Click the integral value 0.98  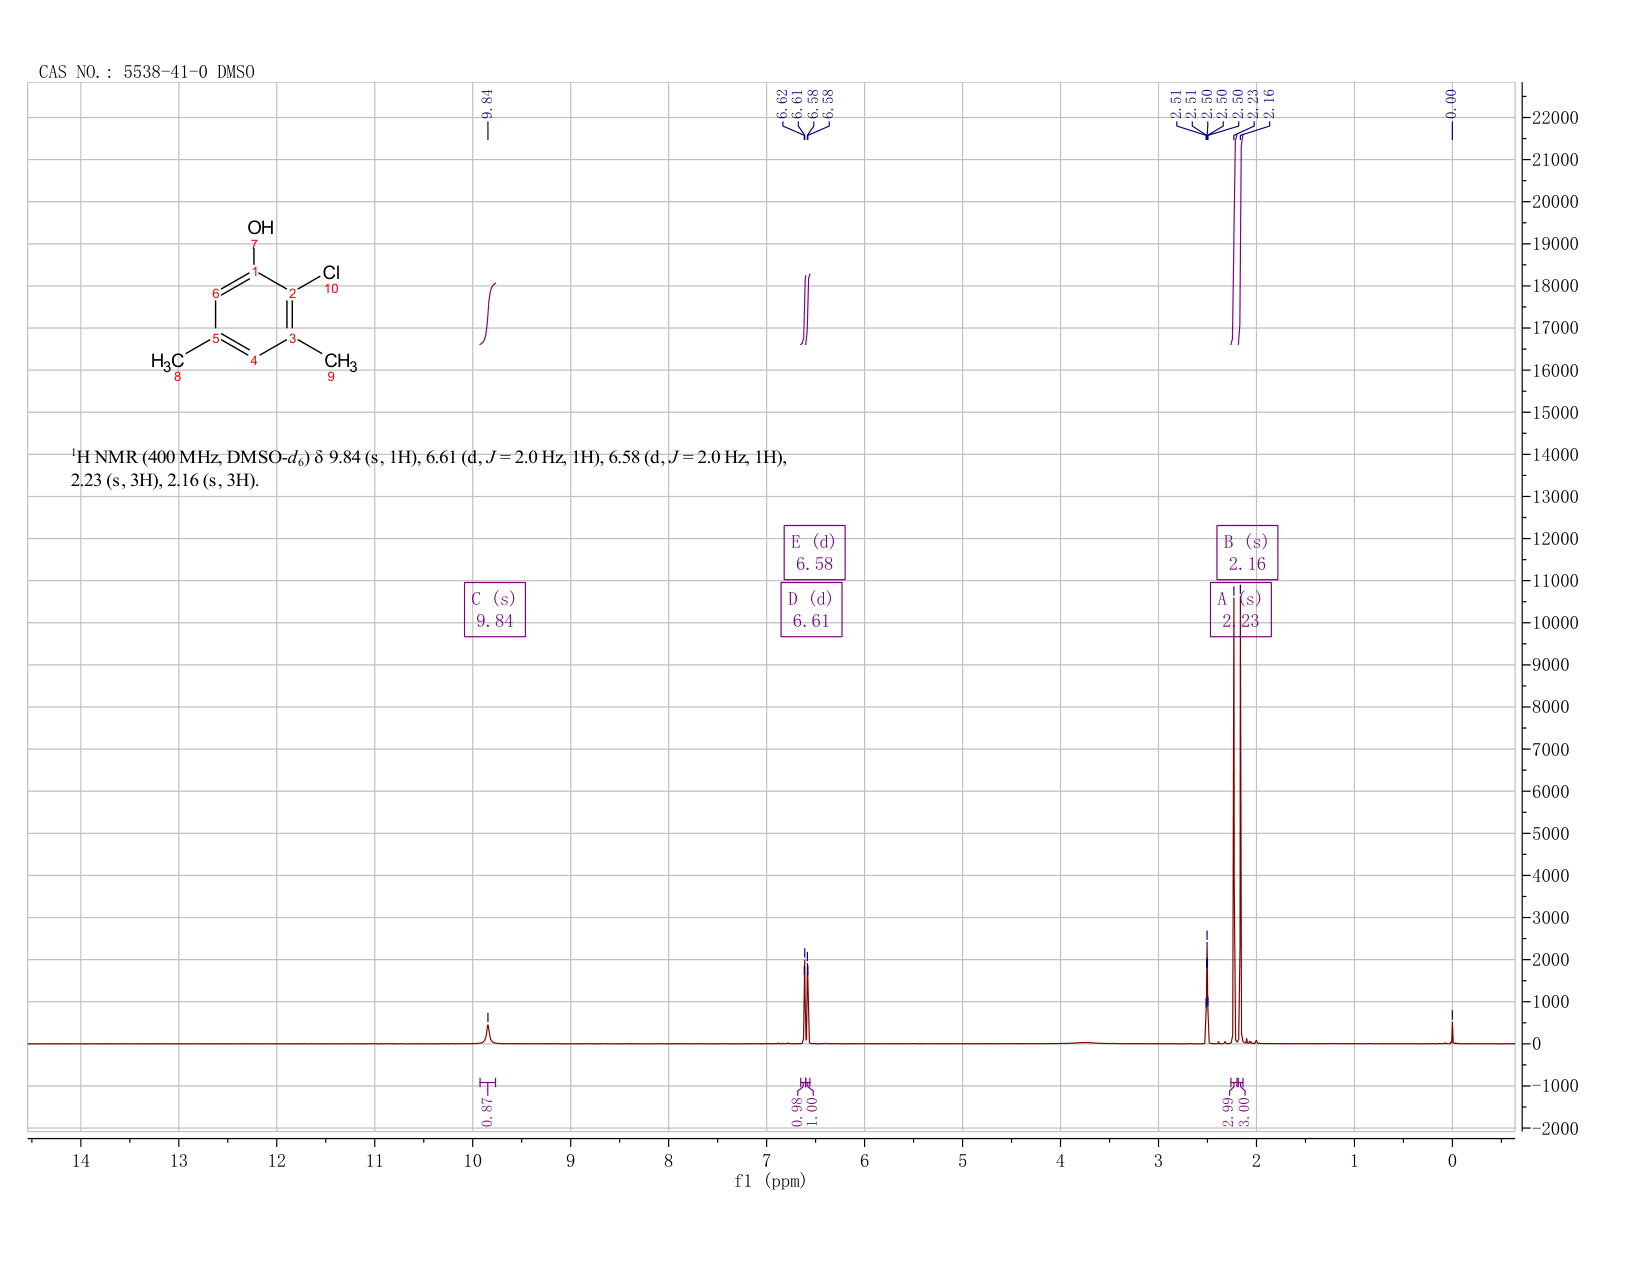[x=798, y=1111]
